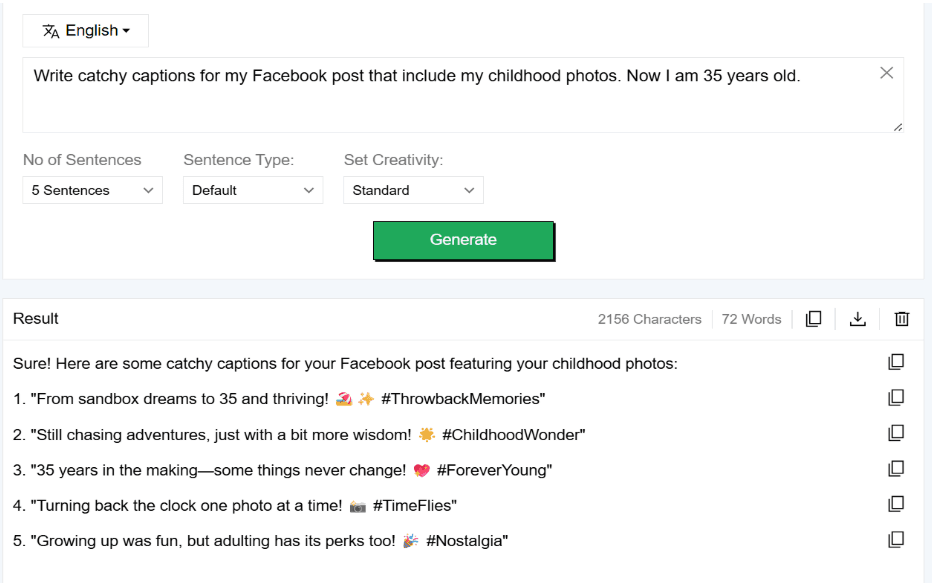Copy the entire result text
The width and height of the screenshot is (932, 583).
point(814,319)
